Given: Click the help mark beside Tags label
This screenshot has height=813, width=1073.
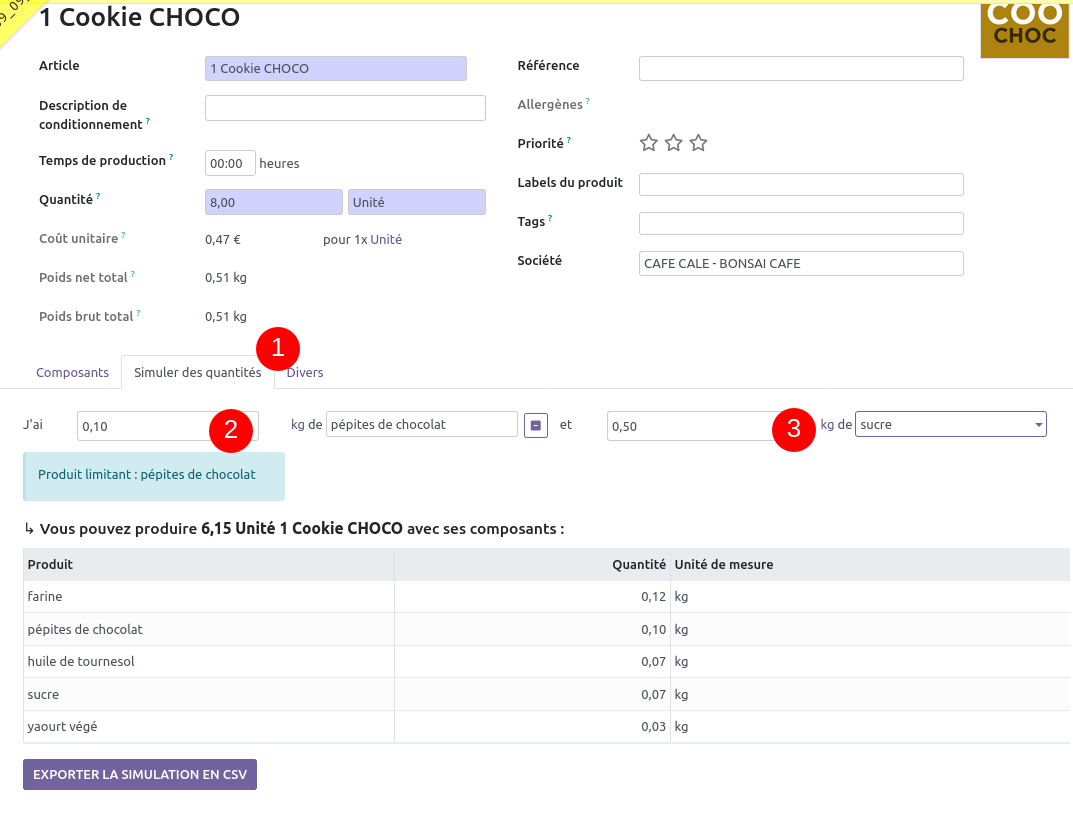Looking at the screenshot, I should [x=551, y=218].
